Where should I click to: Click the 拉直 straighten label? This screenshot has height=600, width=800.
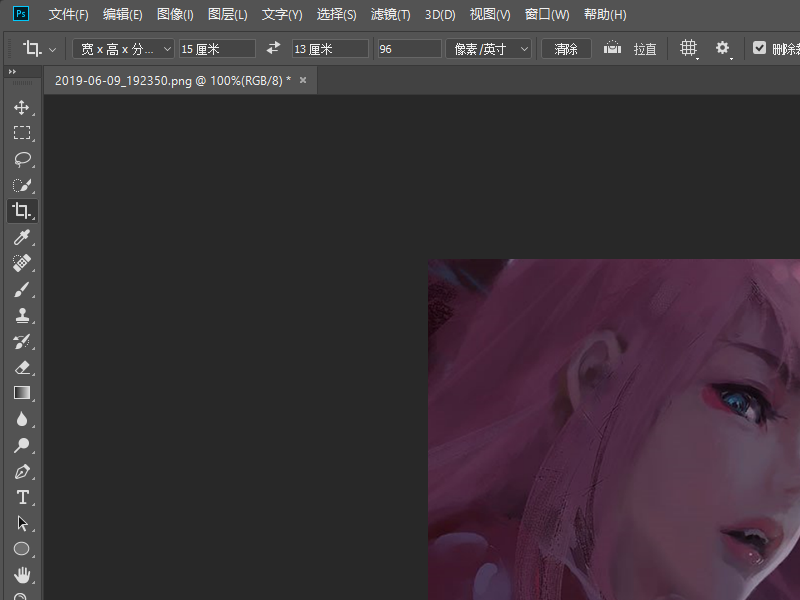coord(645,49)
